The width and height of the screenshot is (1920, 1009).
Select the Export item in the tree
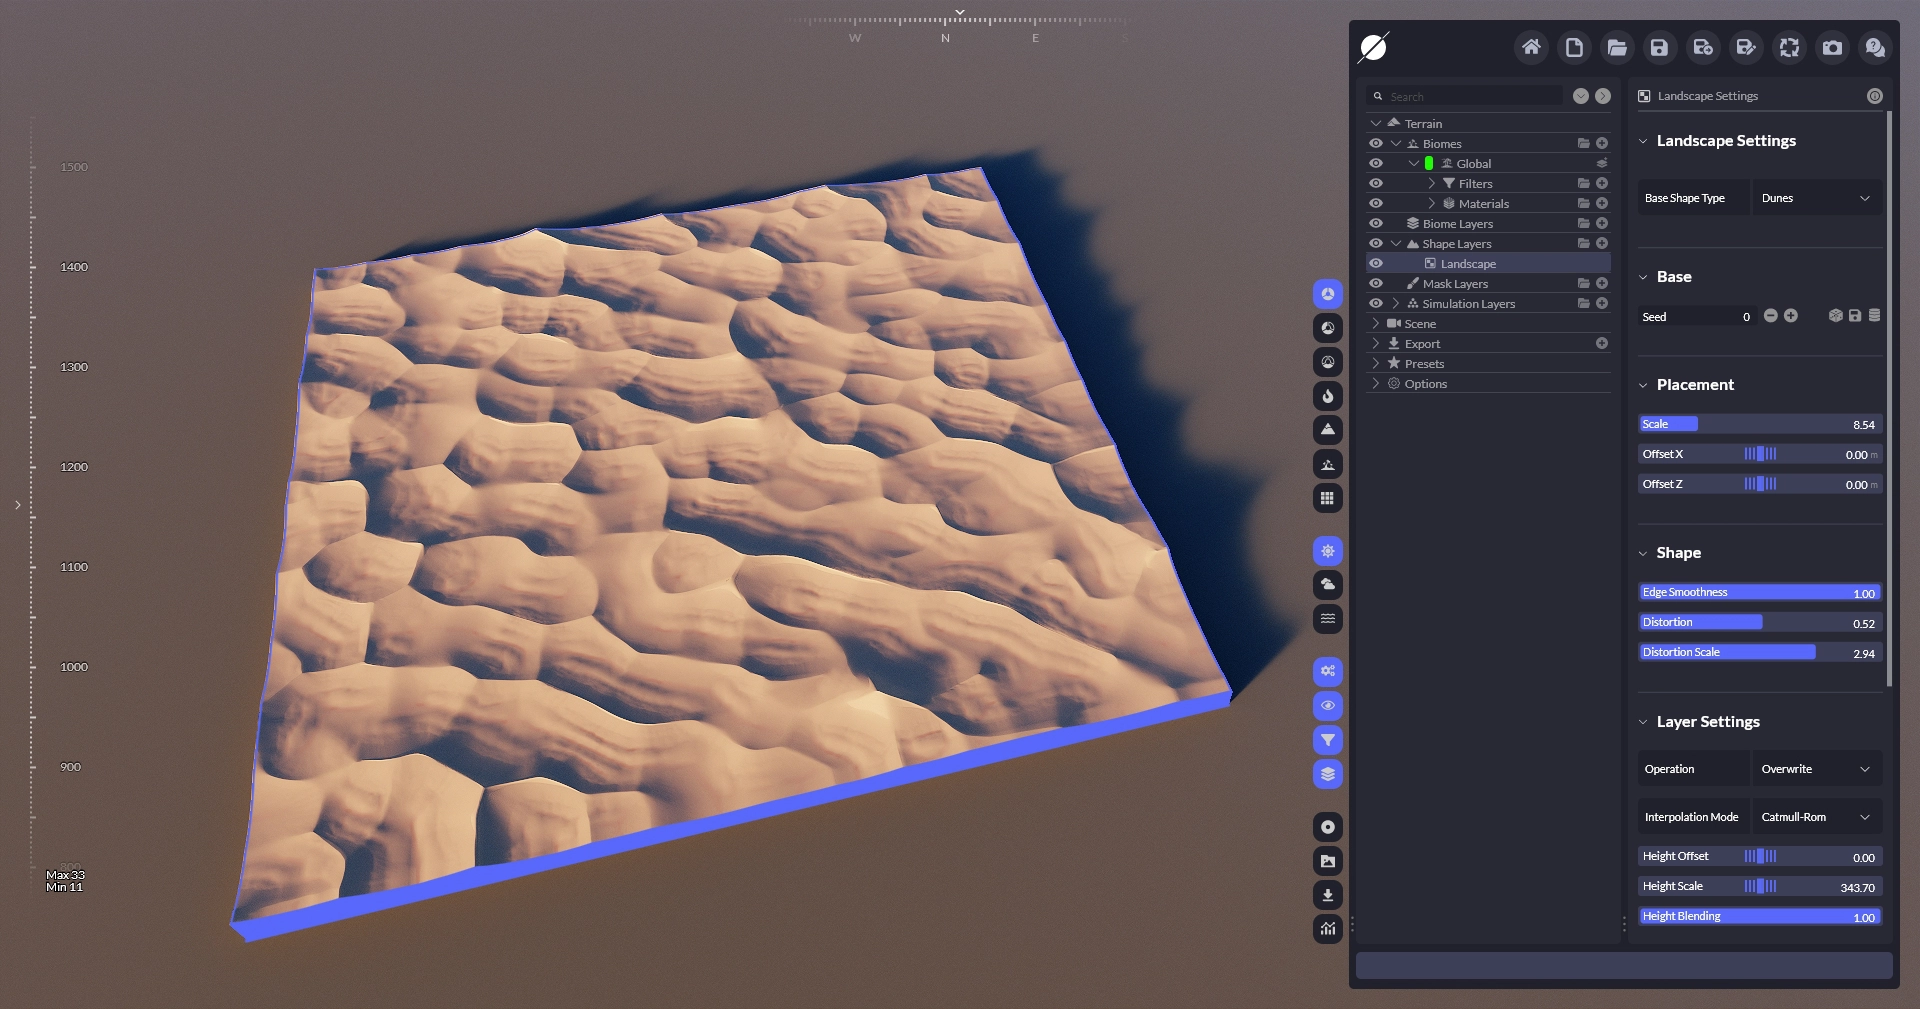(x=1422, y=344)
